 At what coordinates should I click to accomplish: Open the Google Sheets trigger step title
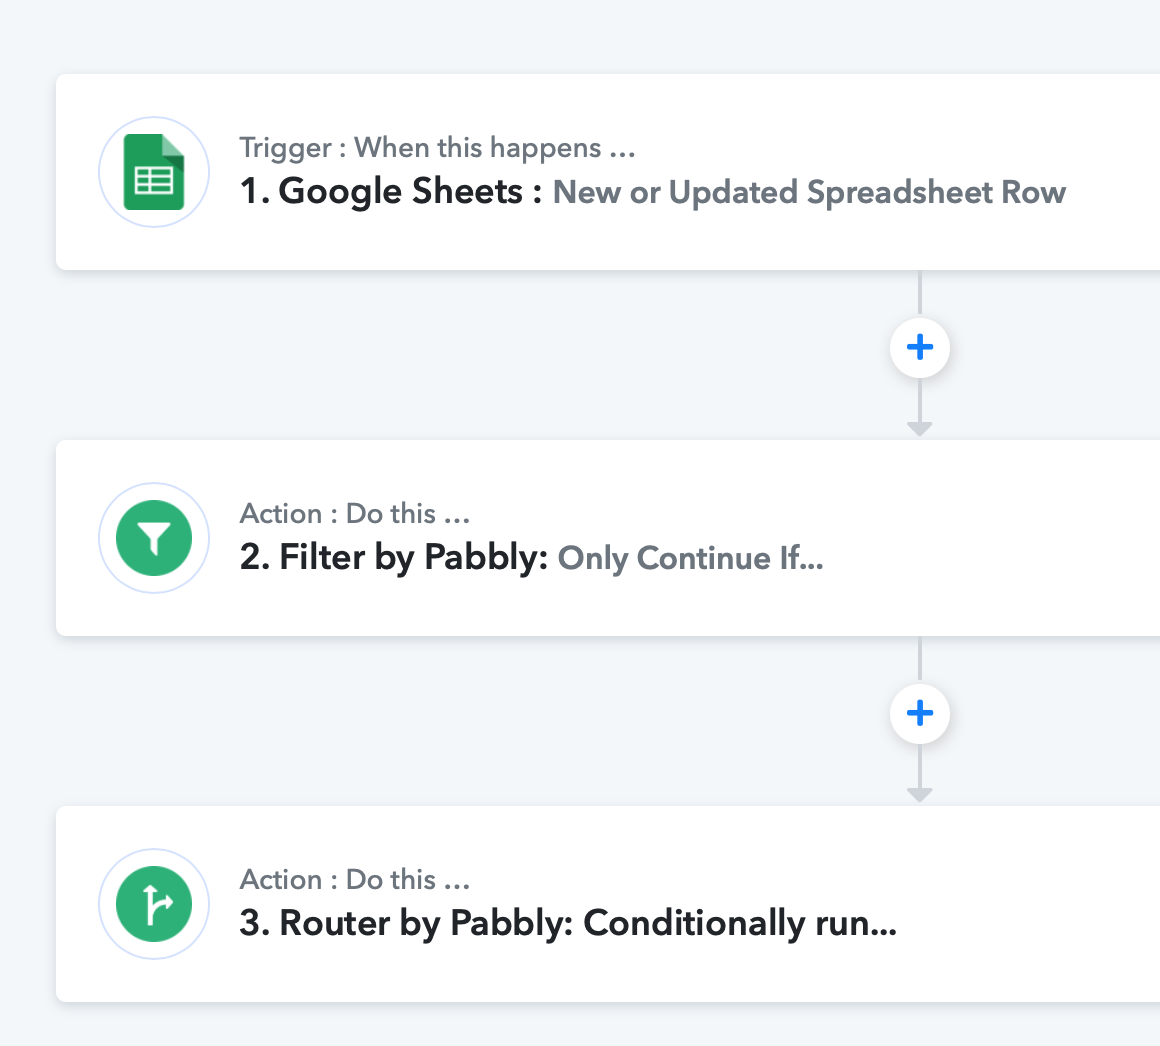point(391,192)
